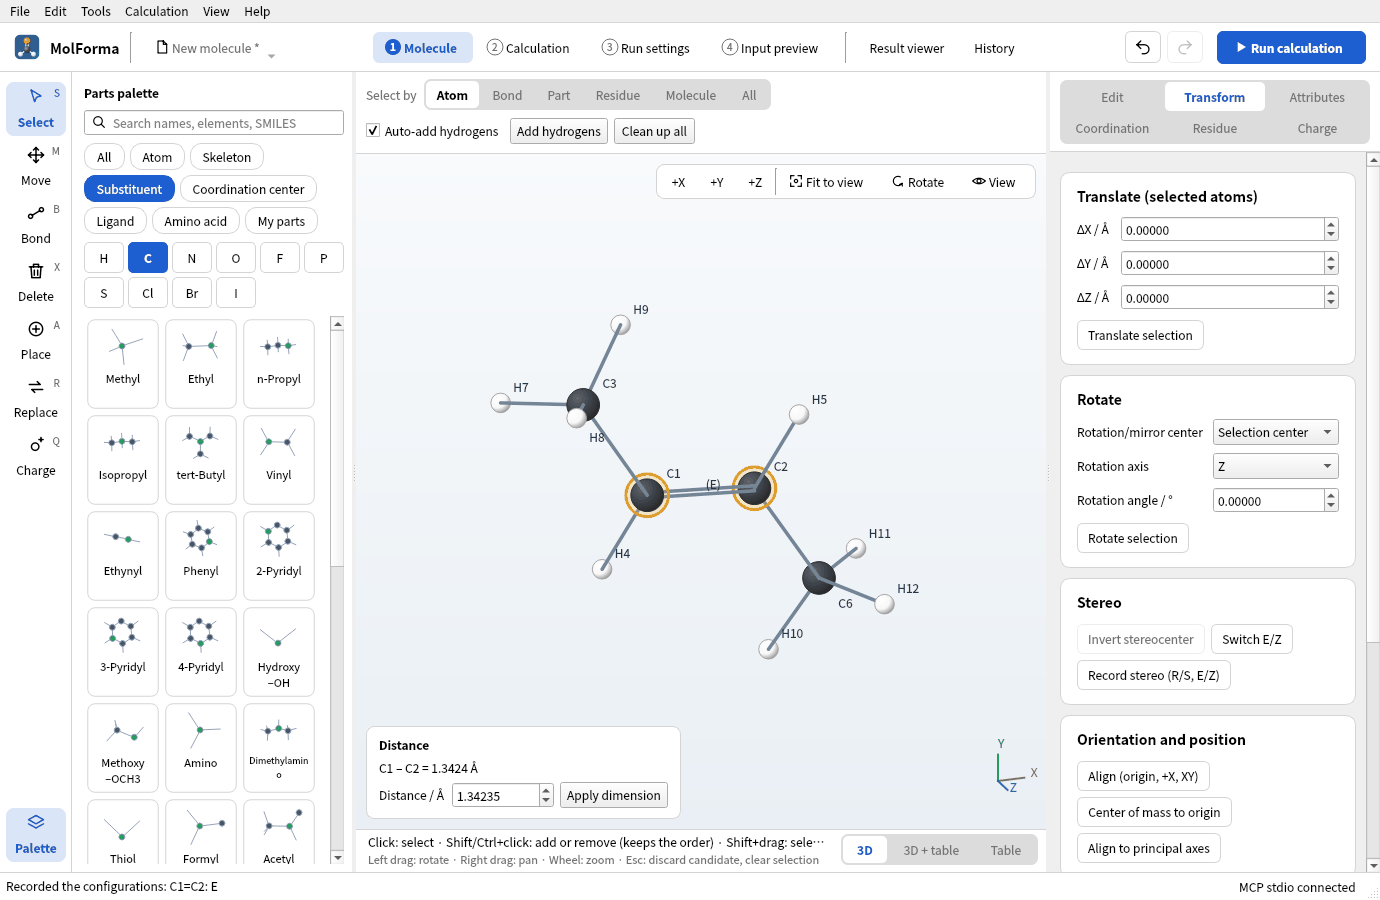Screen dimensions: 1380x900
Task: Increase Distance value with up stepper
Action: click(546, 790)
